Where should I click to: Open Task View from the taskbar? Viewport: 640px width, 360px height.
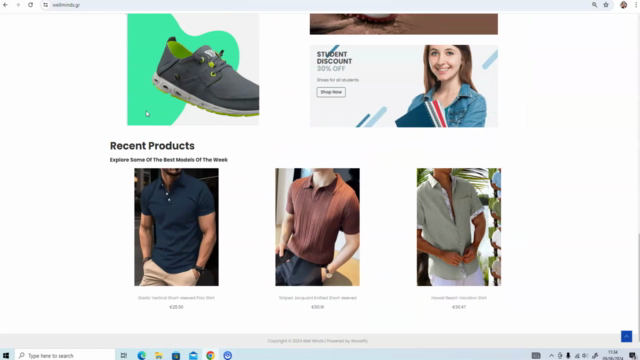coord(124,356)
